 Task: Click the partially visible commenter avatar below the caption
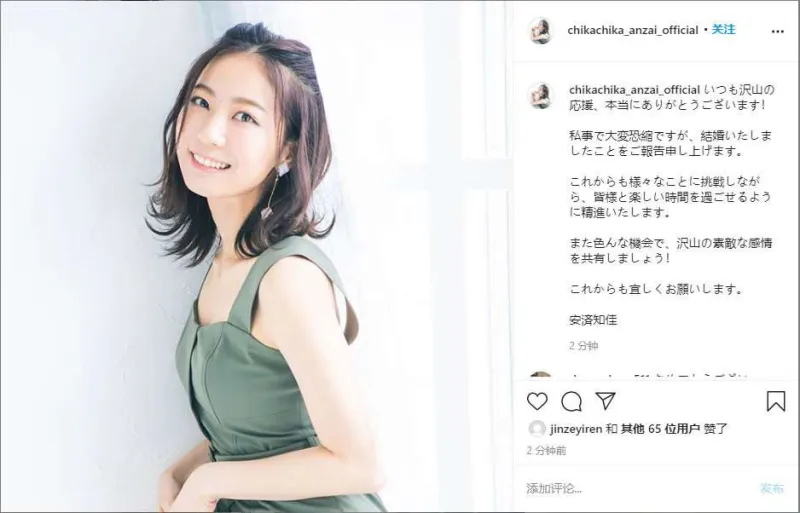click(540, 376)
